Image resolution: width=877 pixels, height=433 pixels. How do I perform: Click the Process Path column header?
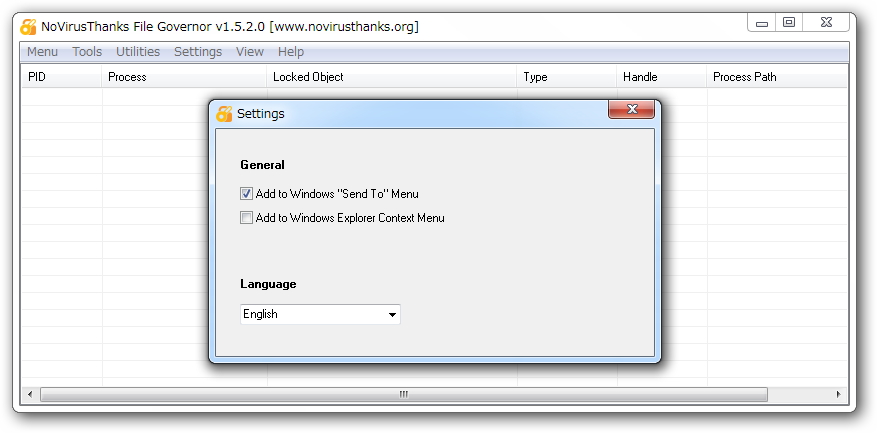[777, 77]
